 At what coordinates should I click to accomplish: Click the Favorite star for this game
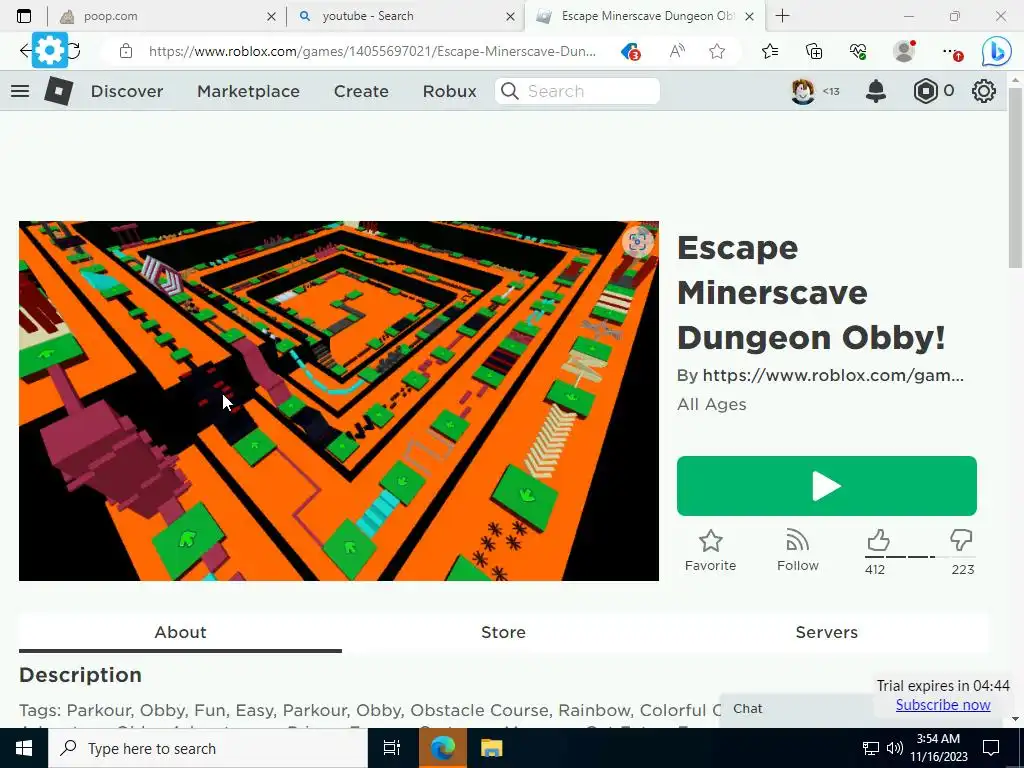(x=710, y=551)
